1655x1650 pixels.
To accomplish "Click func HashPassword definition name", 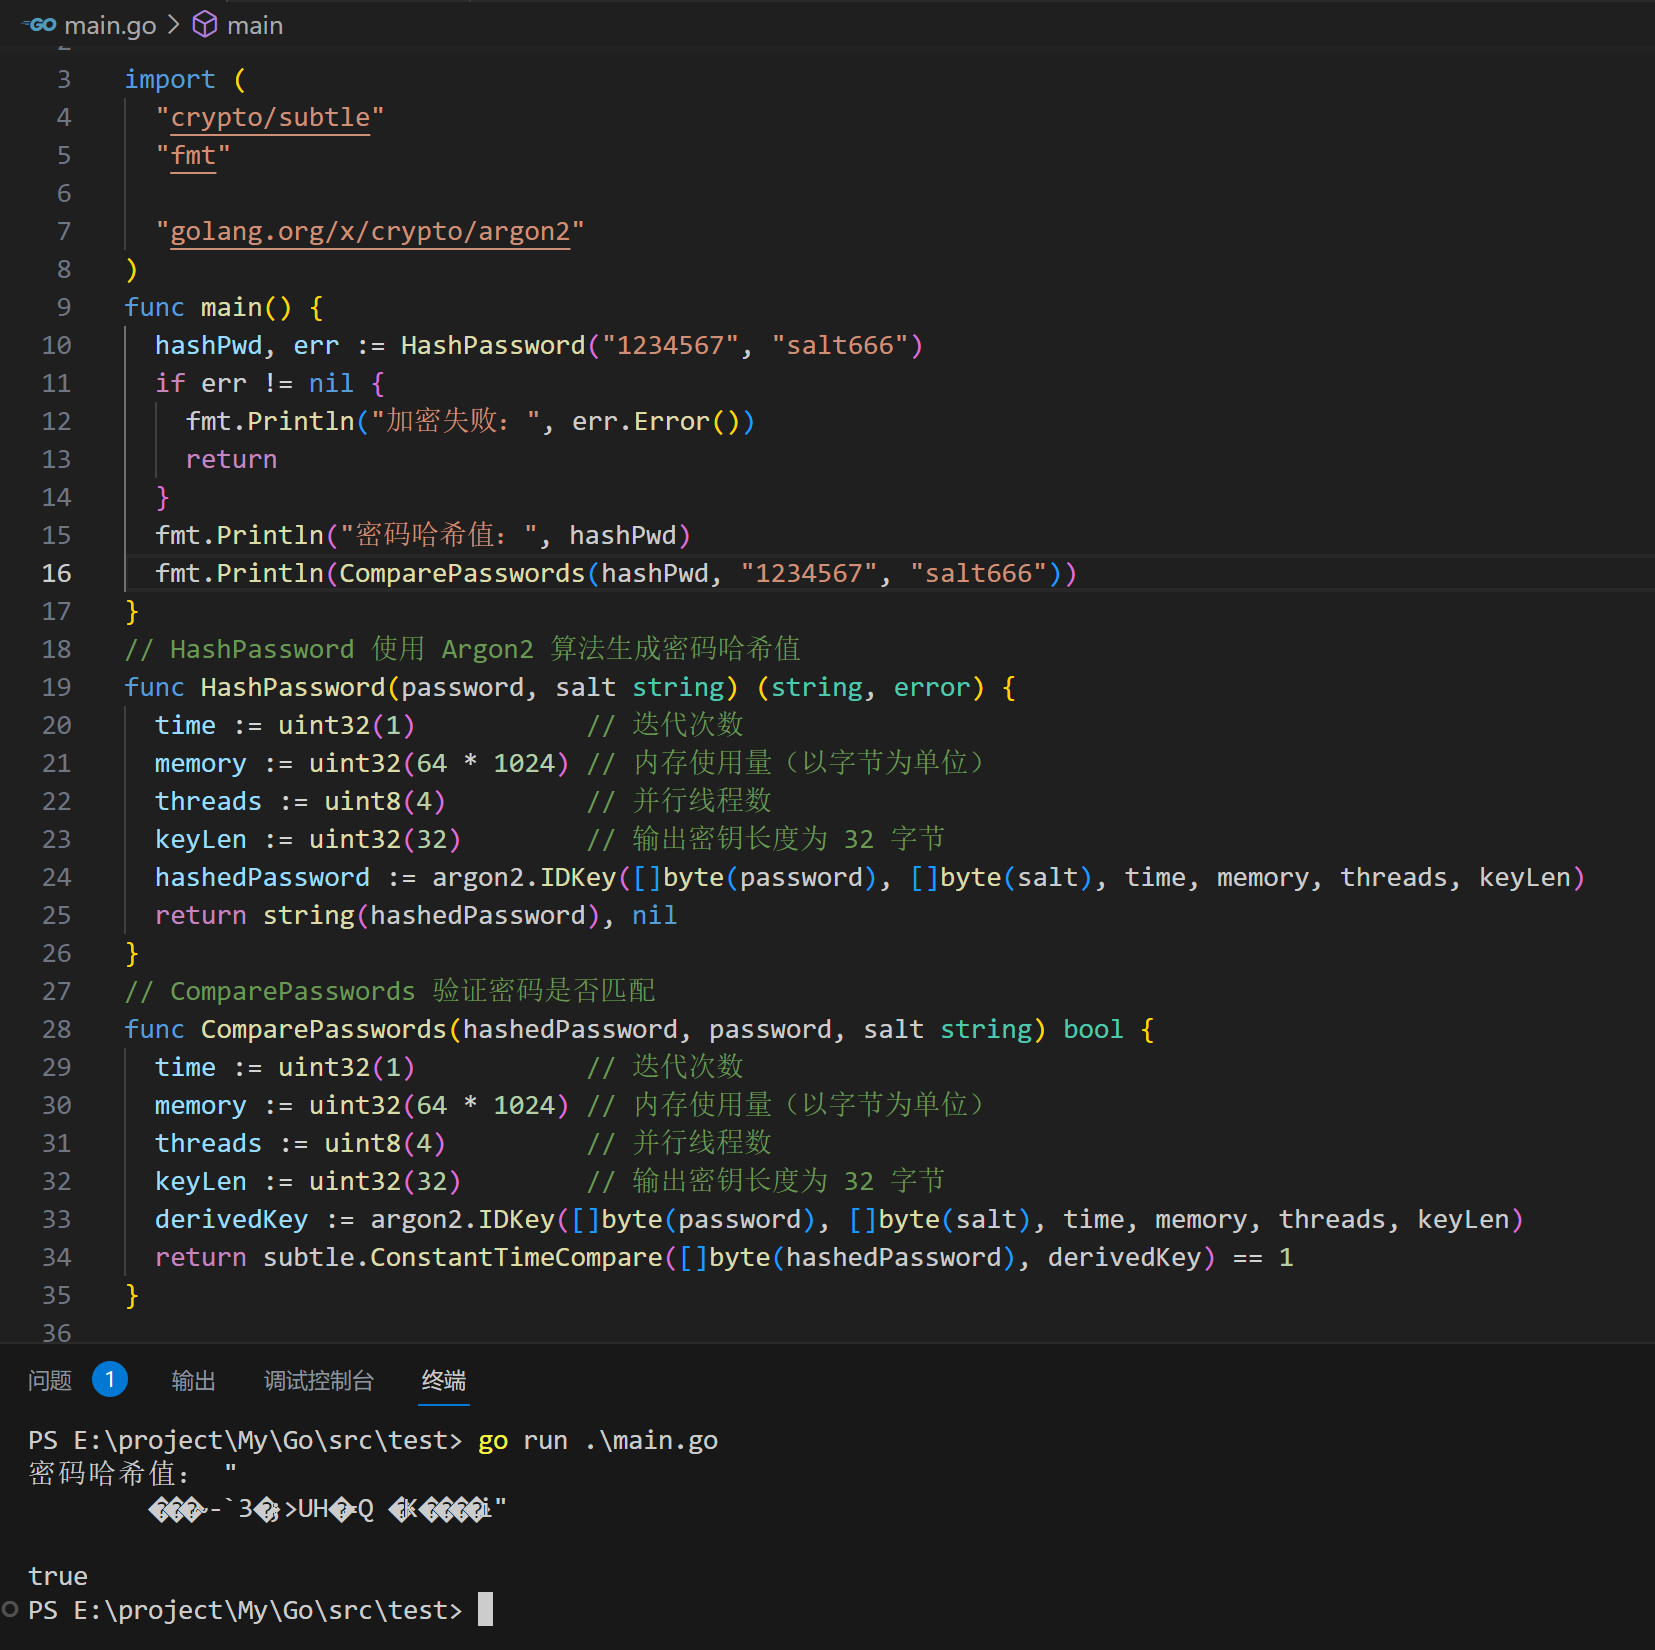I will 293,688.
